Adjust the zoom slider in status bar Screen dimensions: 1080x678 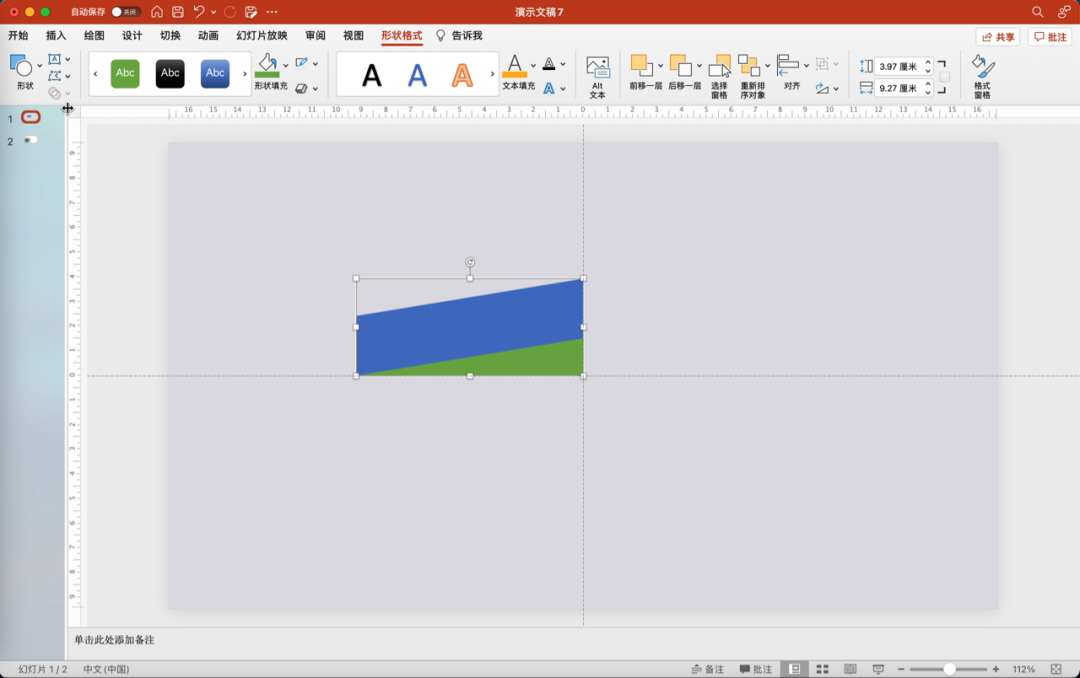948,669
